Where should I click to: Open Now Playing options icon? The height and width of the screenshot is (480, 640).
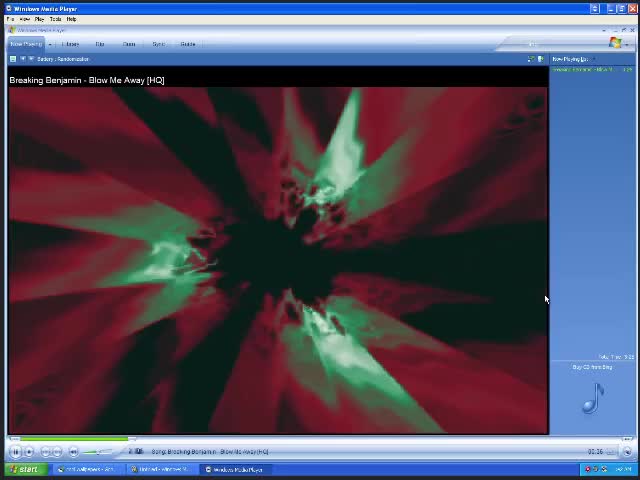click(13, 59)
